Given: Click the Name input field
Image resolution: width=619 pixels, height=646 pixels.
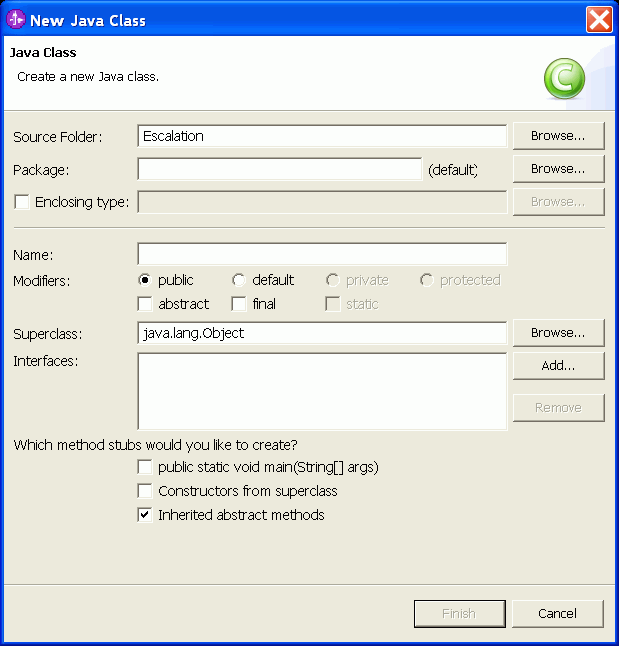Looking at the screenshot, I should click(x=322, y=254).
